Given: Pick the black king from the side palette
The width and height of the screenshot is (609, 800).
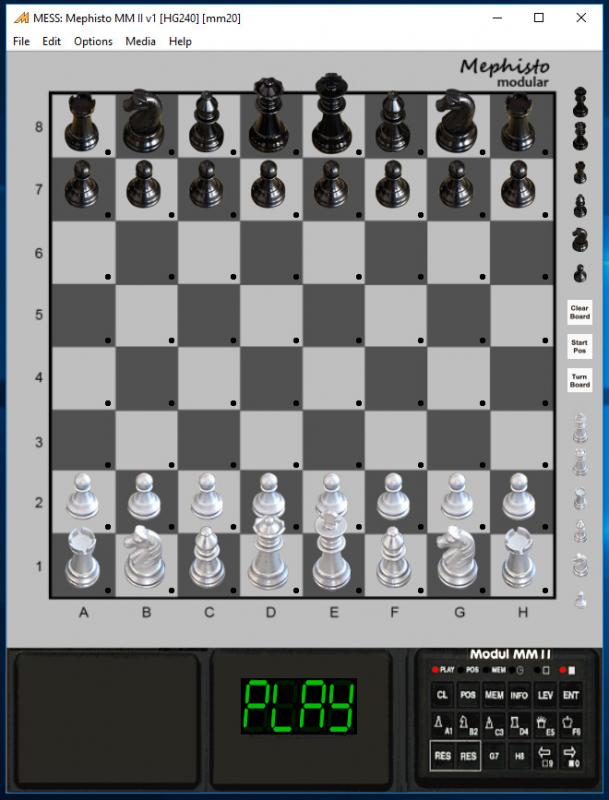Looking at the screenshot, I should pos(580,102).
